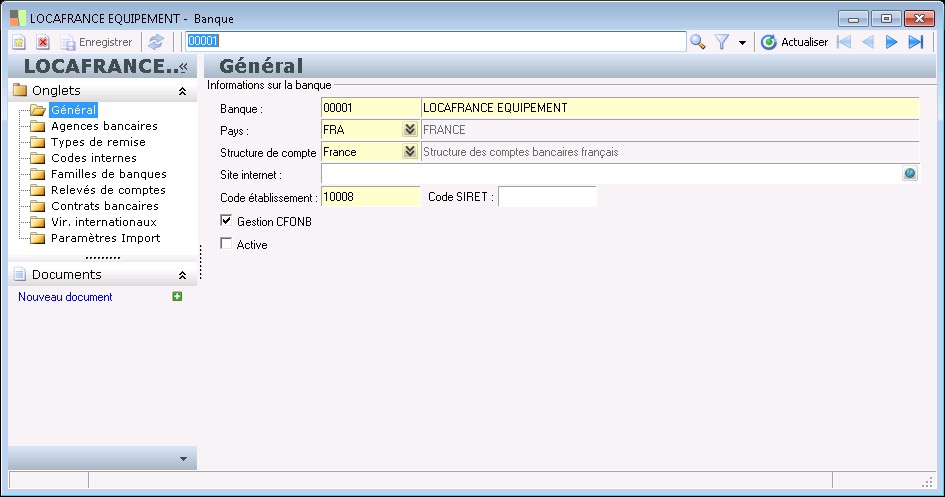Click the toolbar search field containing 00001
The width and height of the screenshot is (945, 497).
point(436,42)
